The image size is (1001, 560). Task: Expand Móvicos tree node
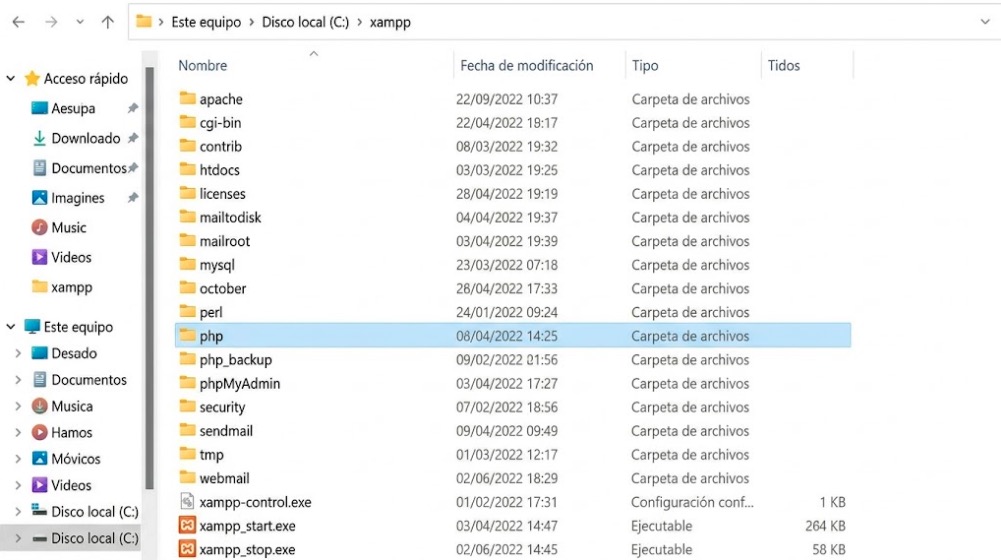(x=19, y=458)
